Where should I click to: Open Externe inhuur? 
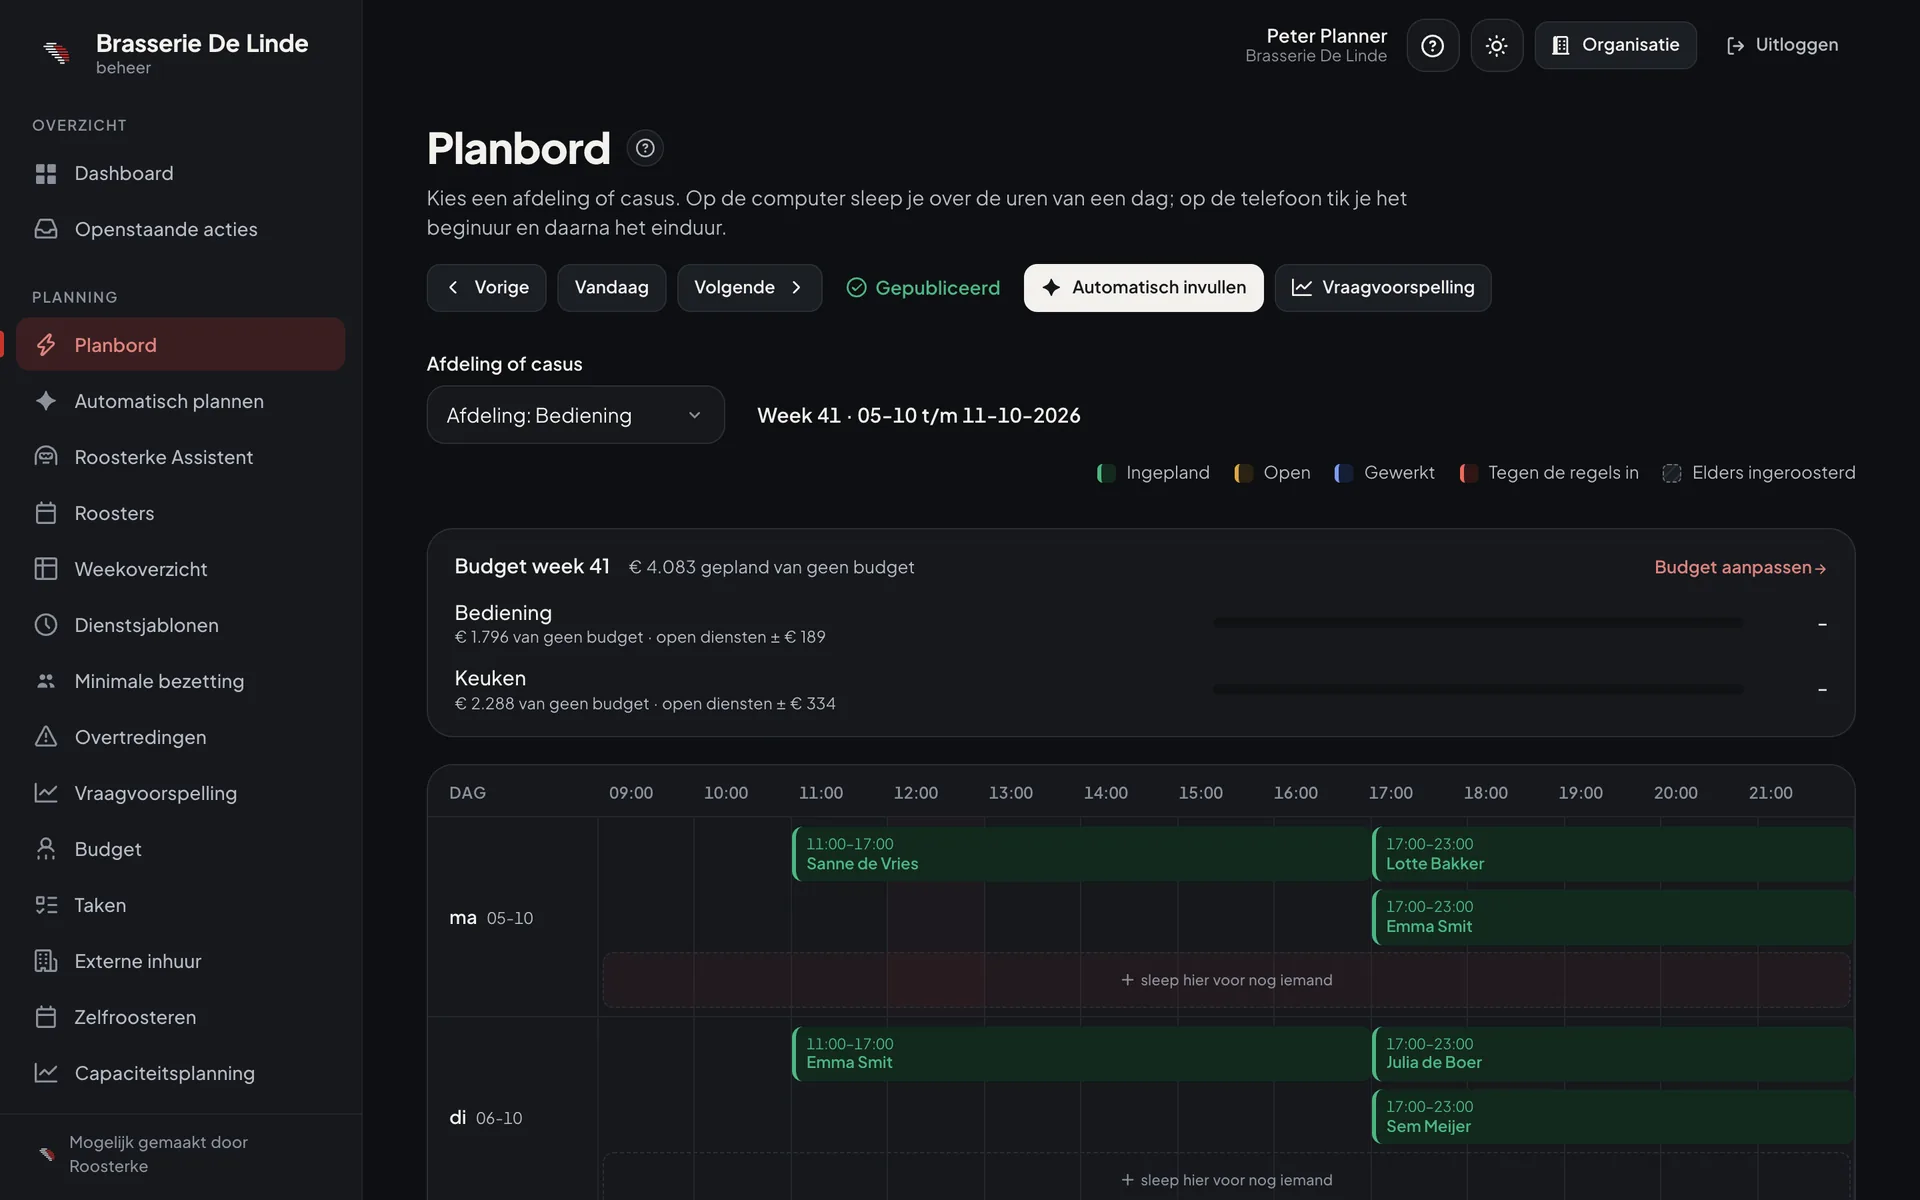(180, 961)
